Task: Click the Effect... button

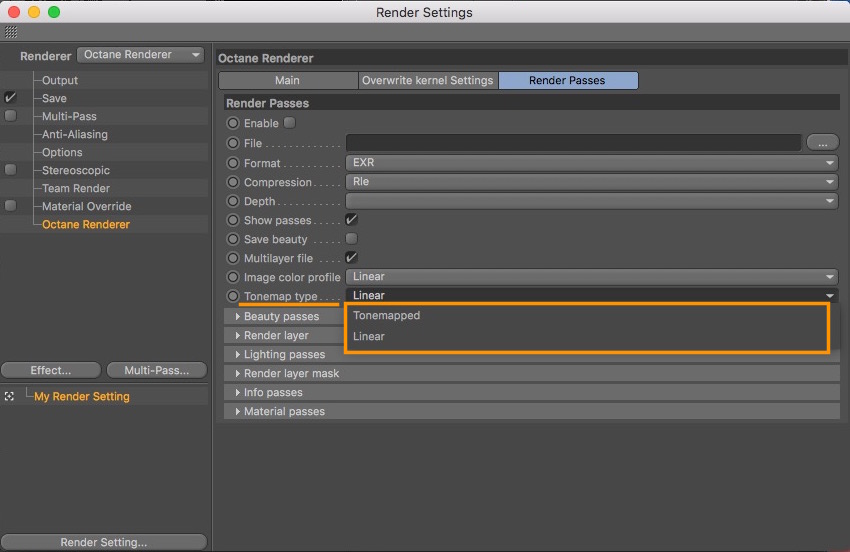Action: 51,370
